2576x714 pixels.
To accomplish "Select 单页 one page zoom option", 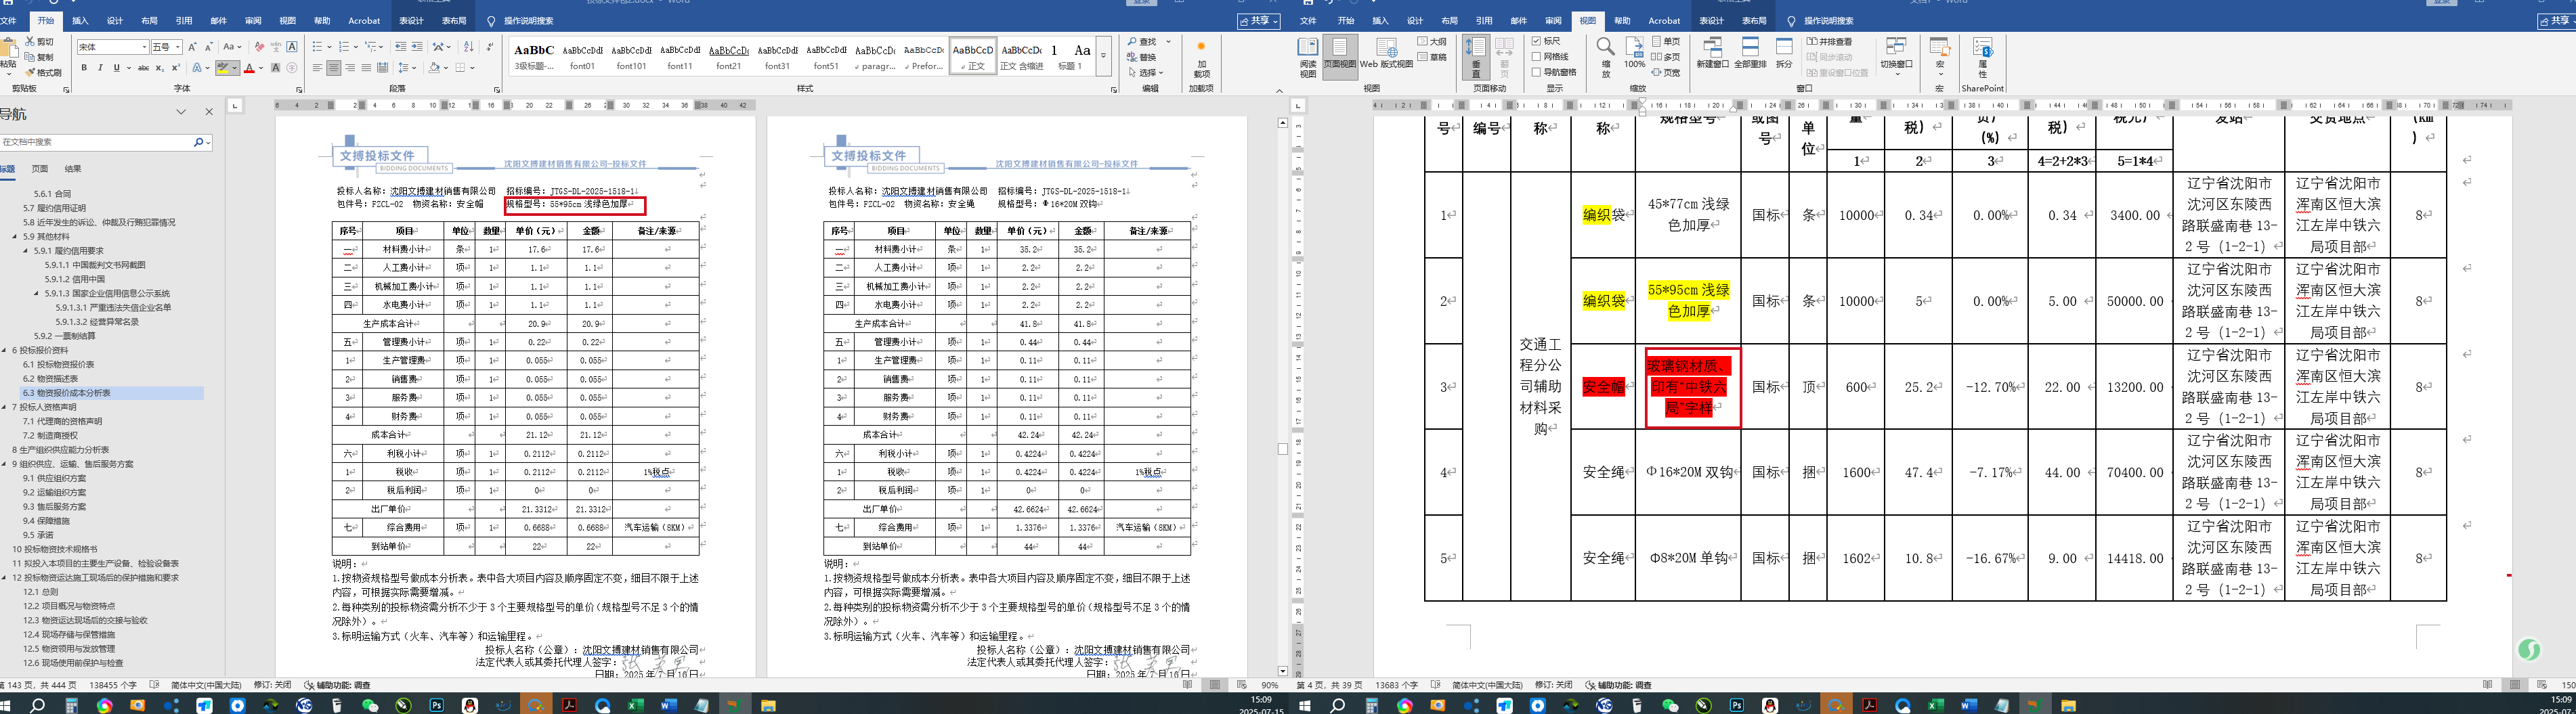I will pyautogui.click(x=1666, y=41).
